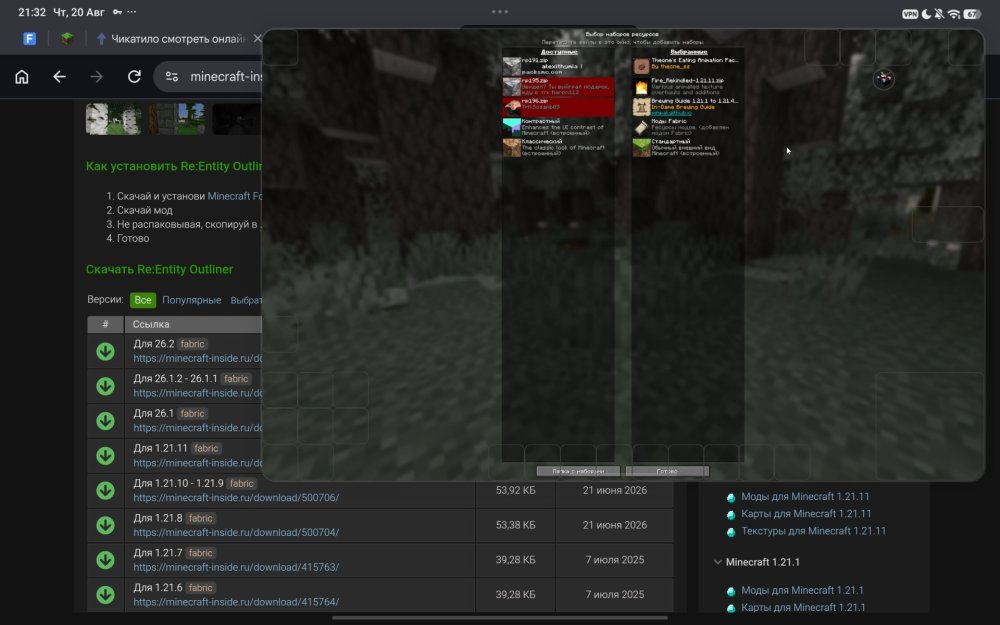Image resolution: width=1000 pixels, height=625 pixels.
Task: Open the Папка с наборами pack folder
Action: point(578,471)
